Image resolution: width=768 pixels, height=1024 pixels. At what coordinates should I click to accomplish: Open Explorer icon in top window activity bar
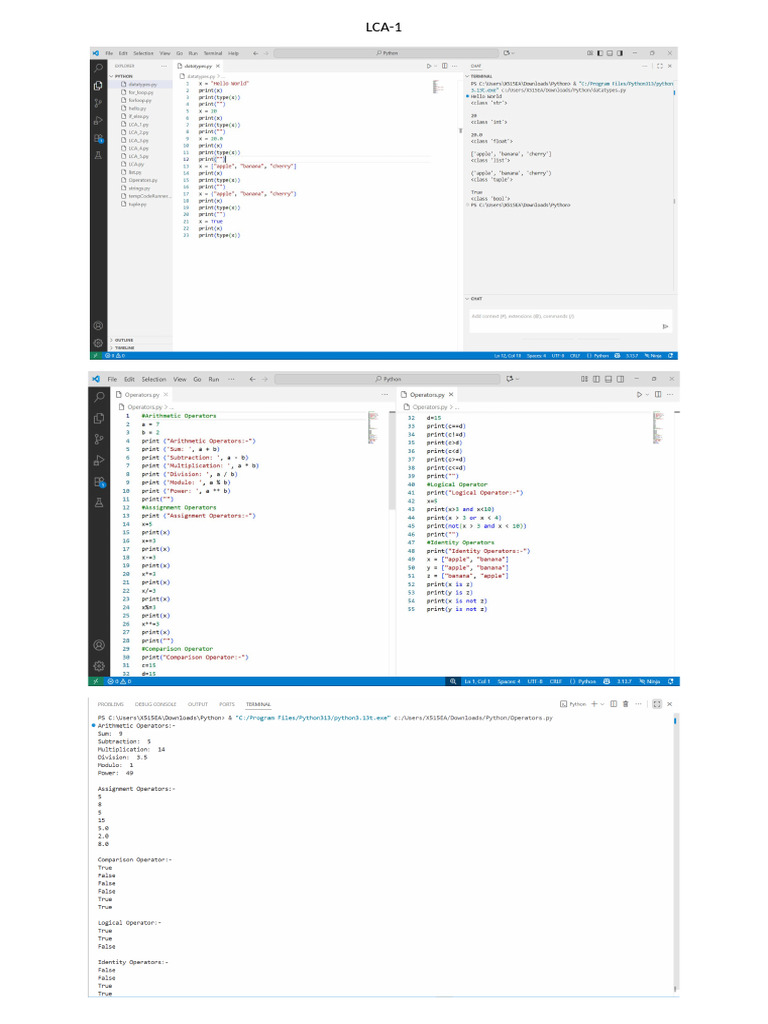click(x=99, y=86)
